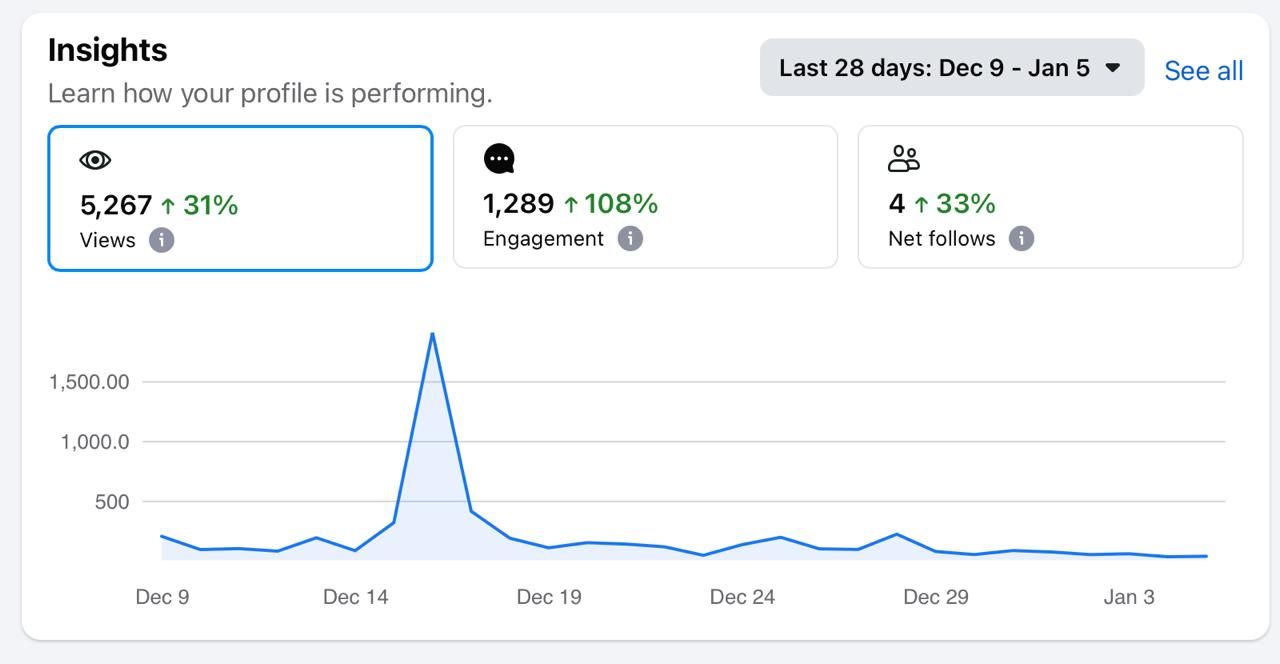Select the Views metric label
Viewport: 1280px width, 664px height.
click(x=107, y=240)
